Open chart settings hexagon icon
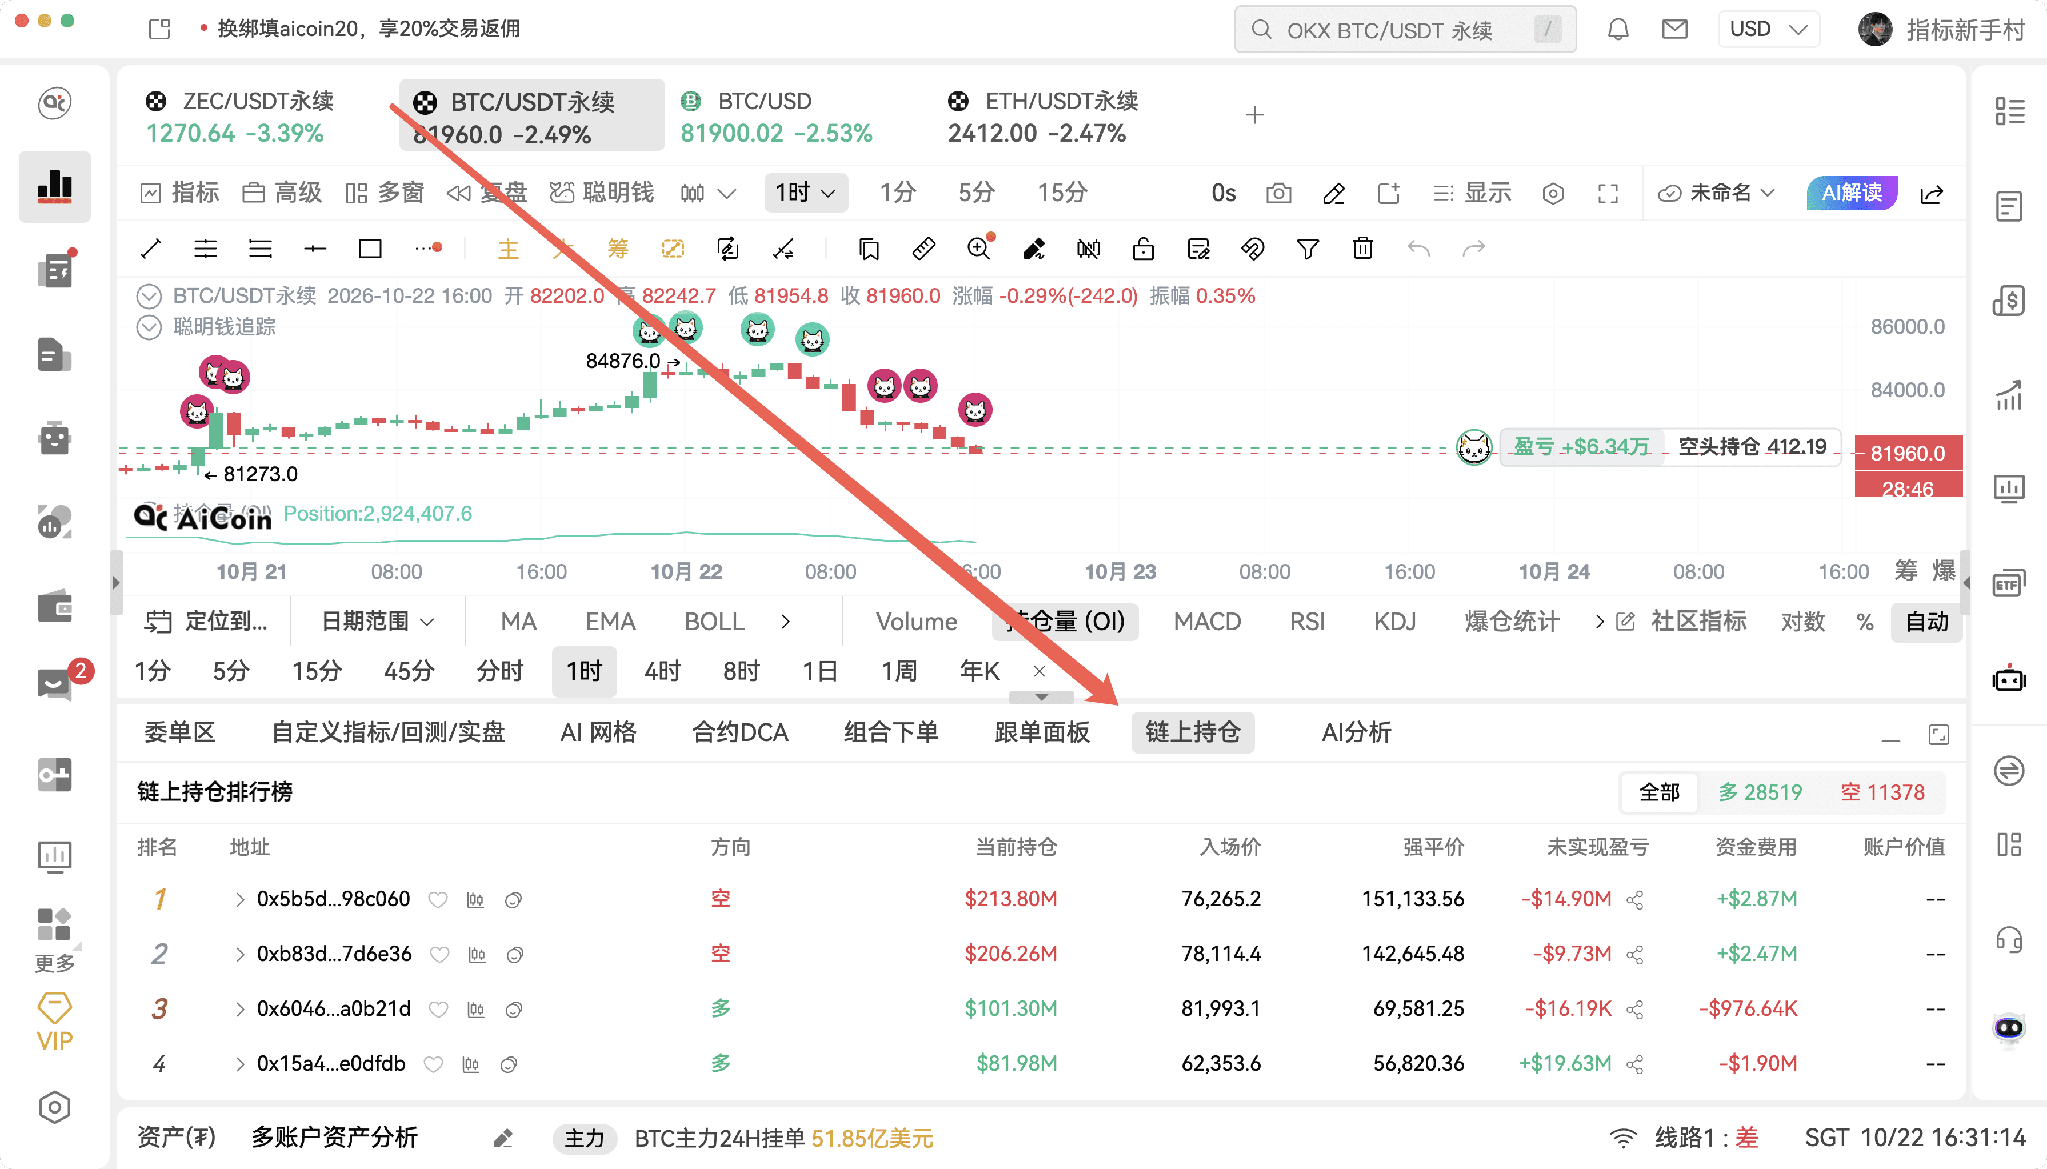 [x=1553, y=193]
